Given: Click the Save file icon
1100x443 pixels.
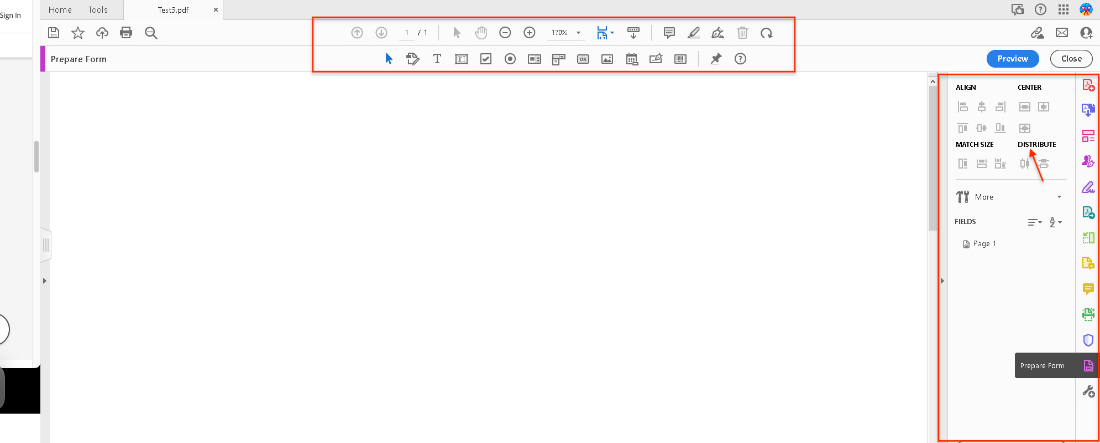Looking at the screenshot, I should point(54,33).
